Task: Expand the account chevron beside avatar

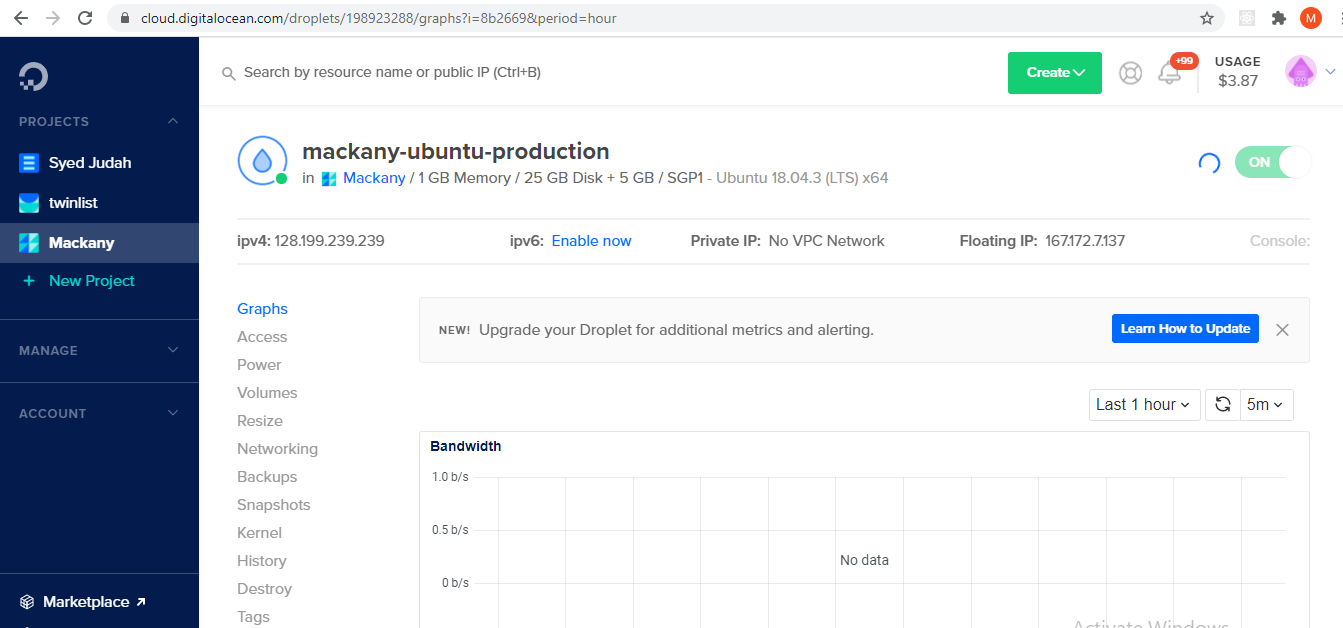Action: [1330, 72]
